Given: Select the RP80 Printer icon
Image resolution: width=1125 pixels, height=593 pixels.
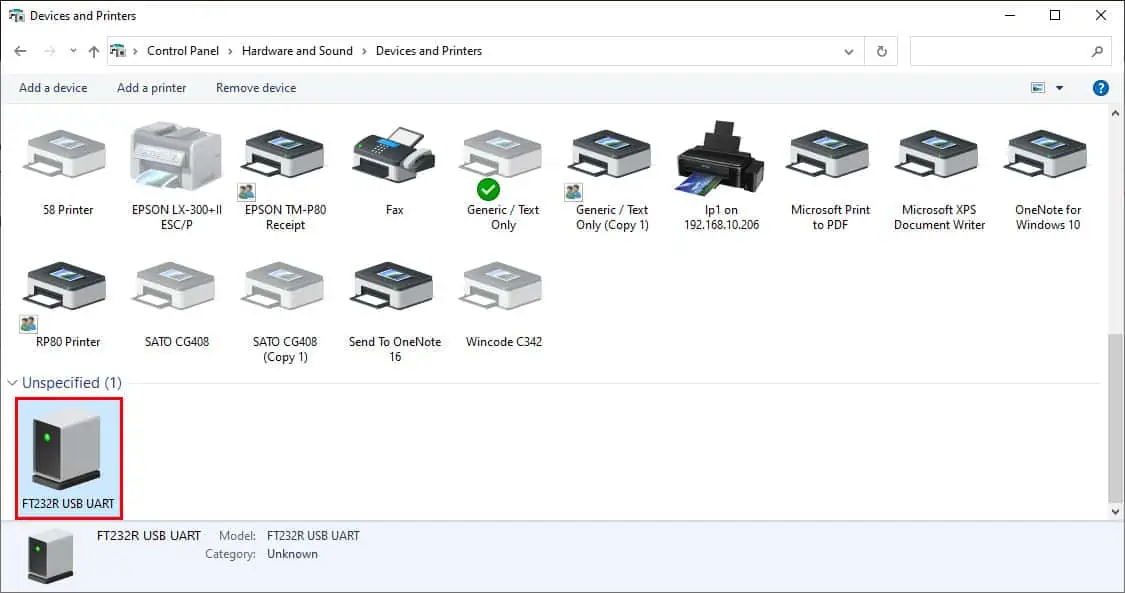Looking at the screenshot, I should tap(68, 292).
